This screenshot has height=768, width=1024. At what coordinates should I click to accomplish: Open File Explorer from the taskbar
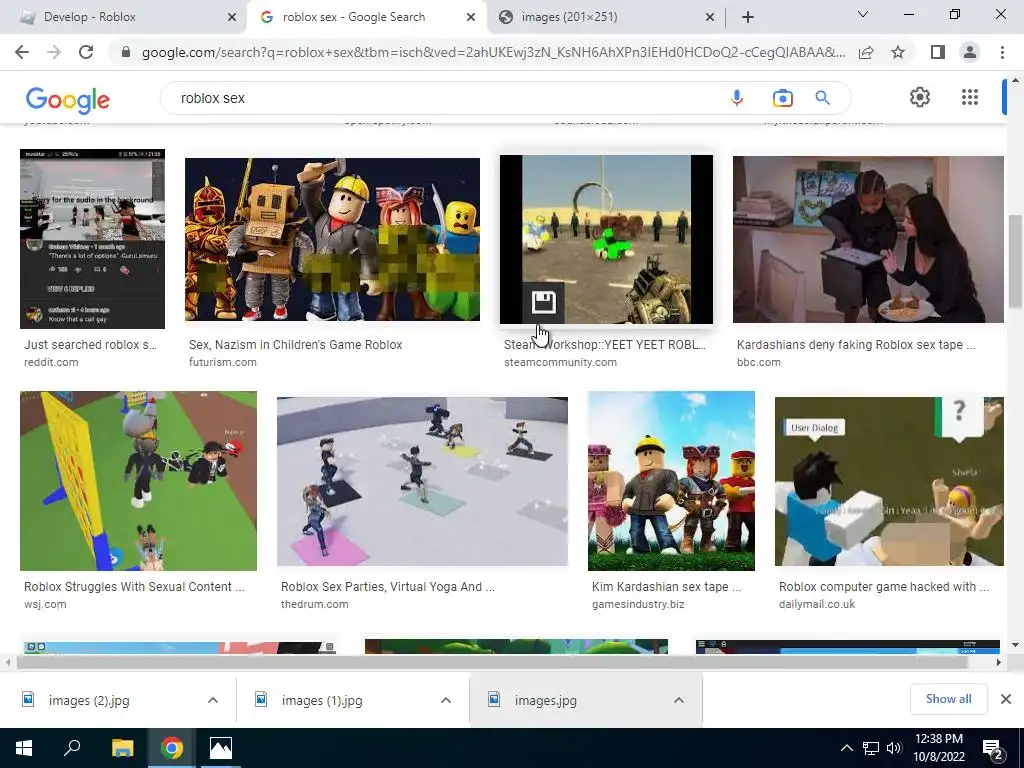pyautogui.click(x=122, y=748)
